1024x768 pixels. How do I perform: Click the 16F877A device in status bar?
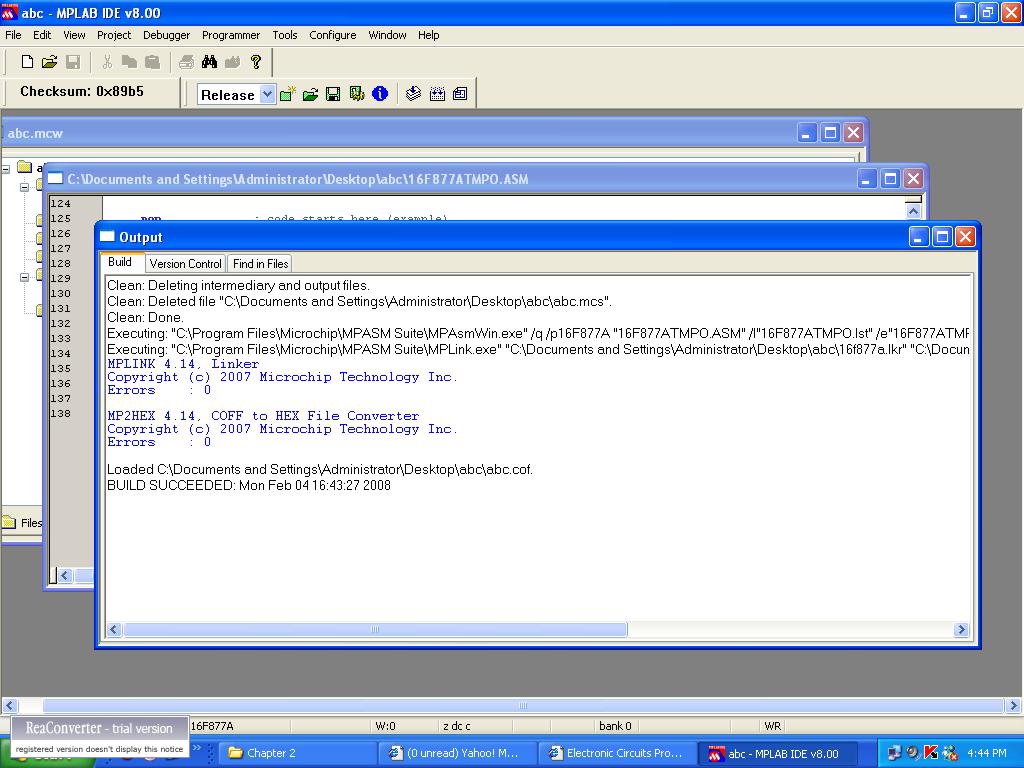click(212, 726)
